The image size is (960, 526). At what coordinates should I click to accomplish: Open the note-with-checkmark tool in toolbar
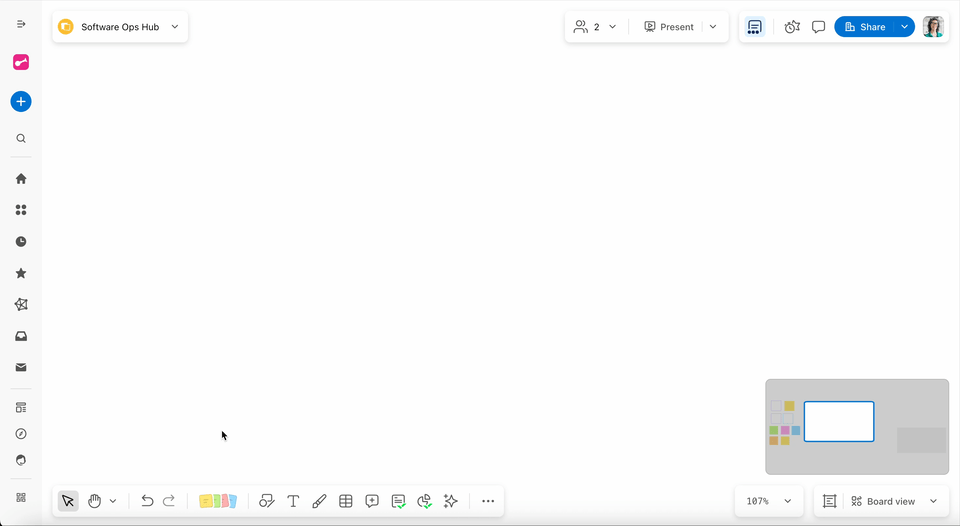399,502
